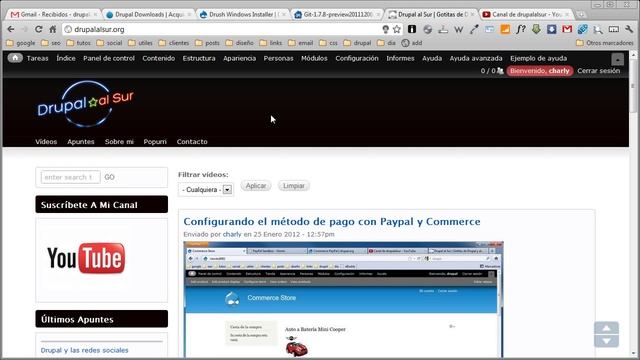The height and width of the screenshot is (360, 640).
Task: Click the scroll-down arrow widget button
Action: tap(607, 341)
